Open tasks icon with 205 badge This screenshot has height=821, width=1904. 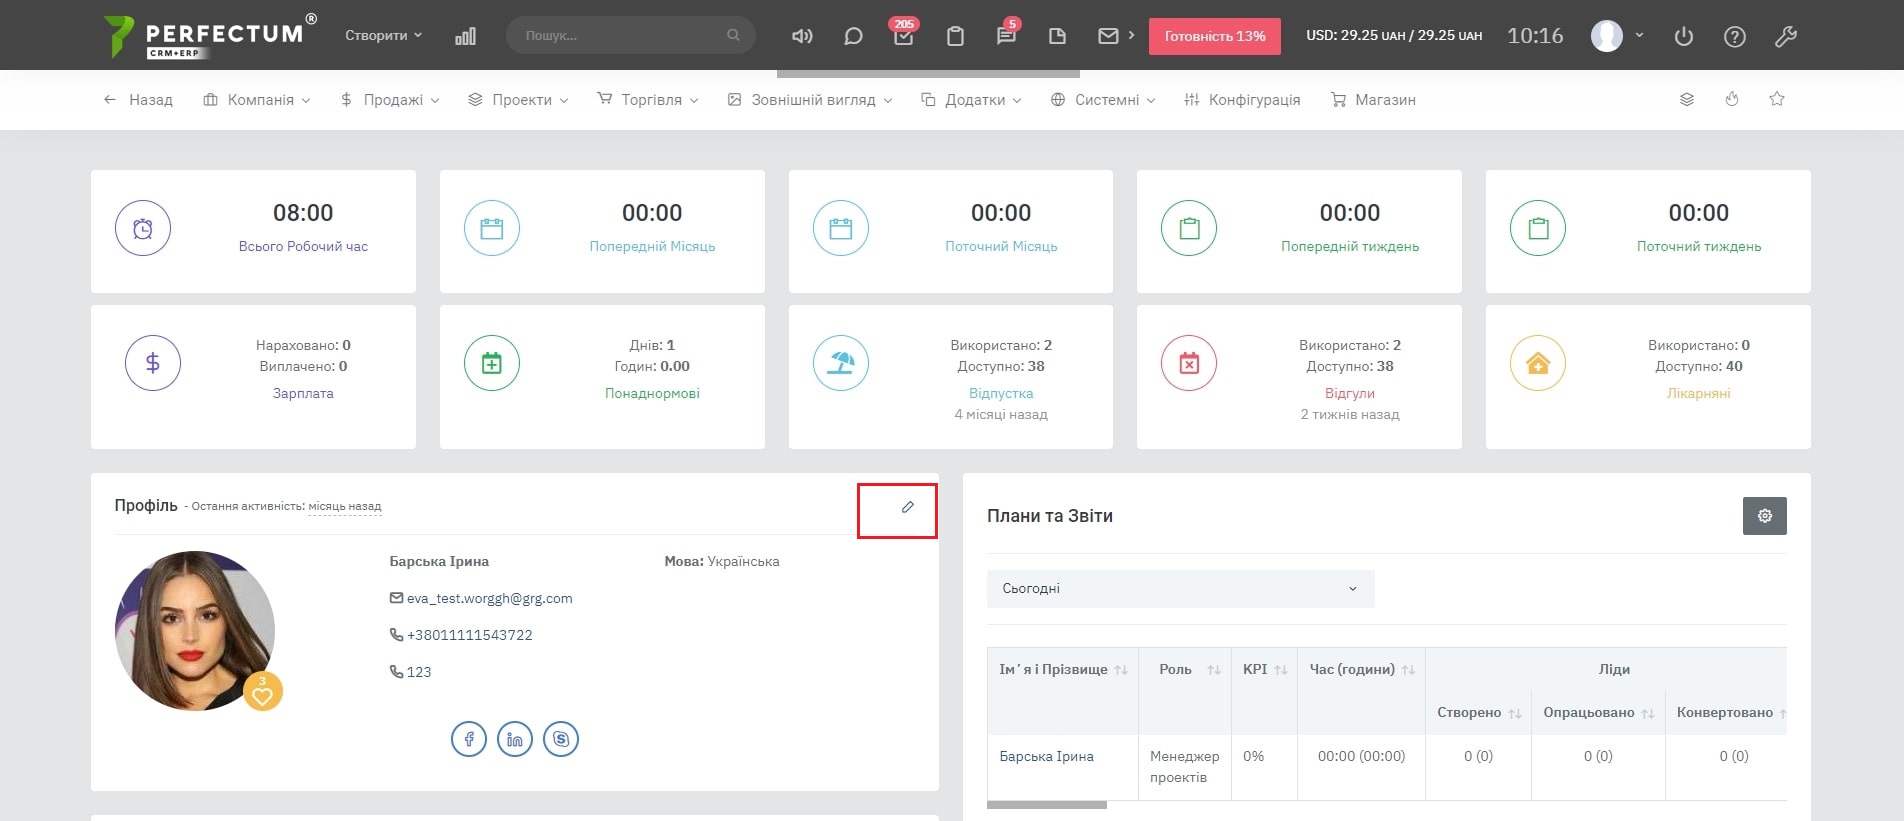click(x=903, y=36)
